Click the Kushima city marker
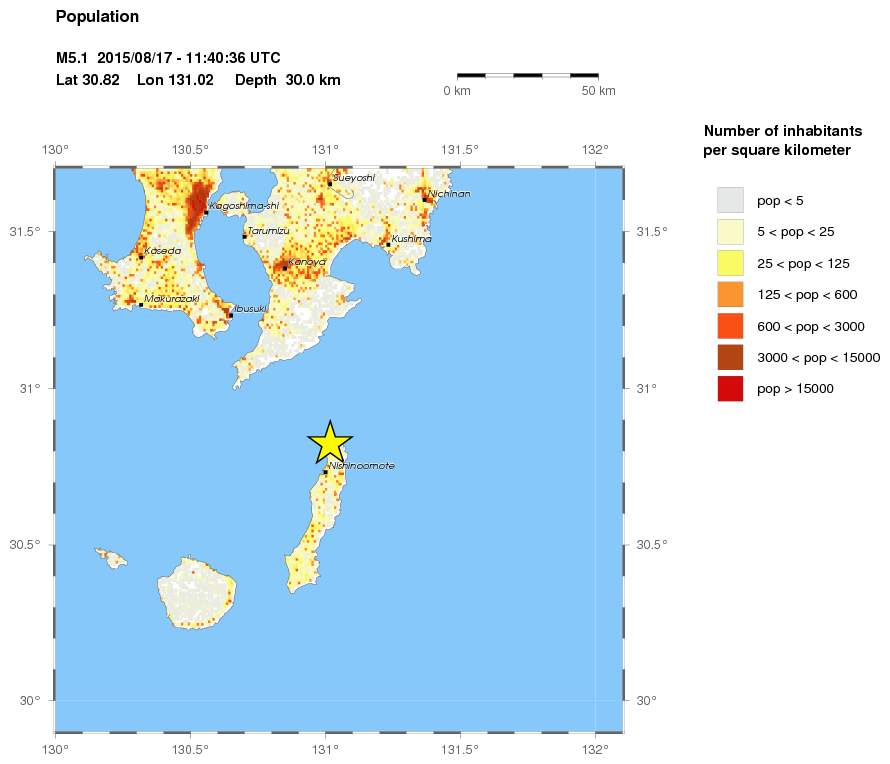 [x=388, y=244]
